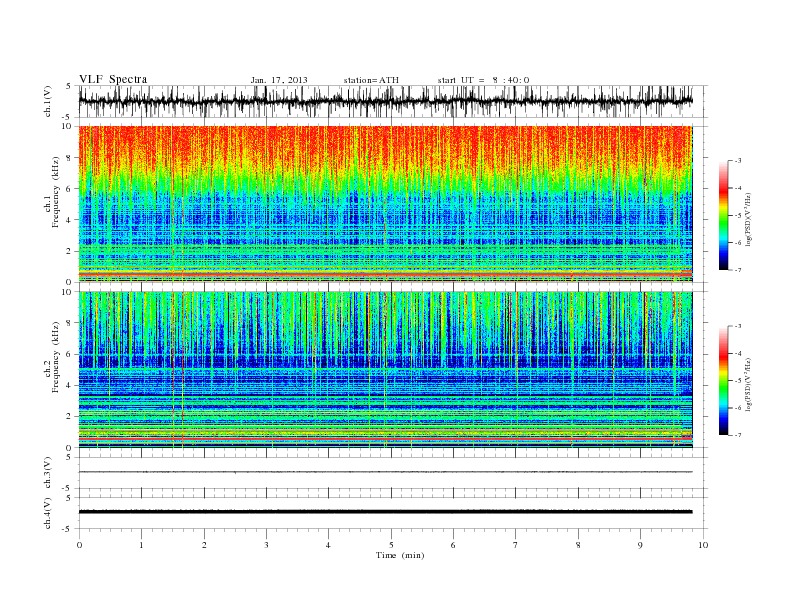The width and height of the screenshot is (792, 612).
Task: Click the ch.1 color scale bar
Action: (x=724, y=215)
